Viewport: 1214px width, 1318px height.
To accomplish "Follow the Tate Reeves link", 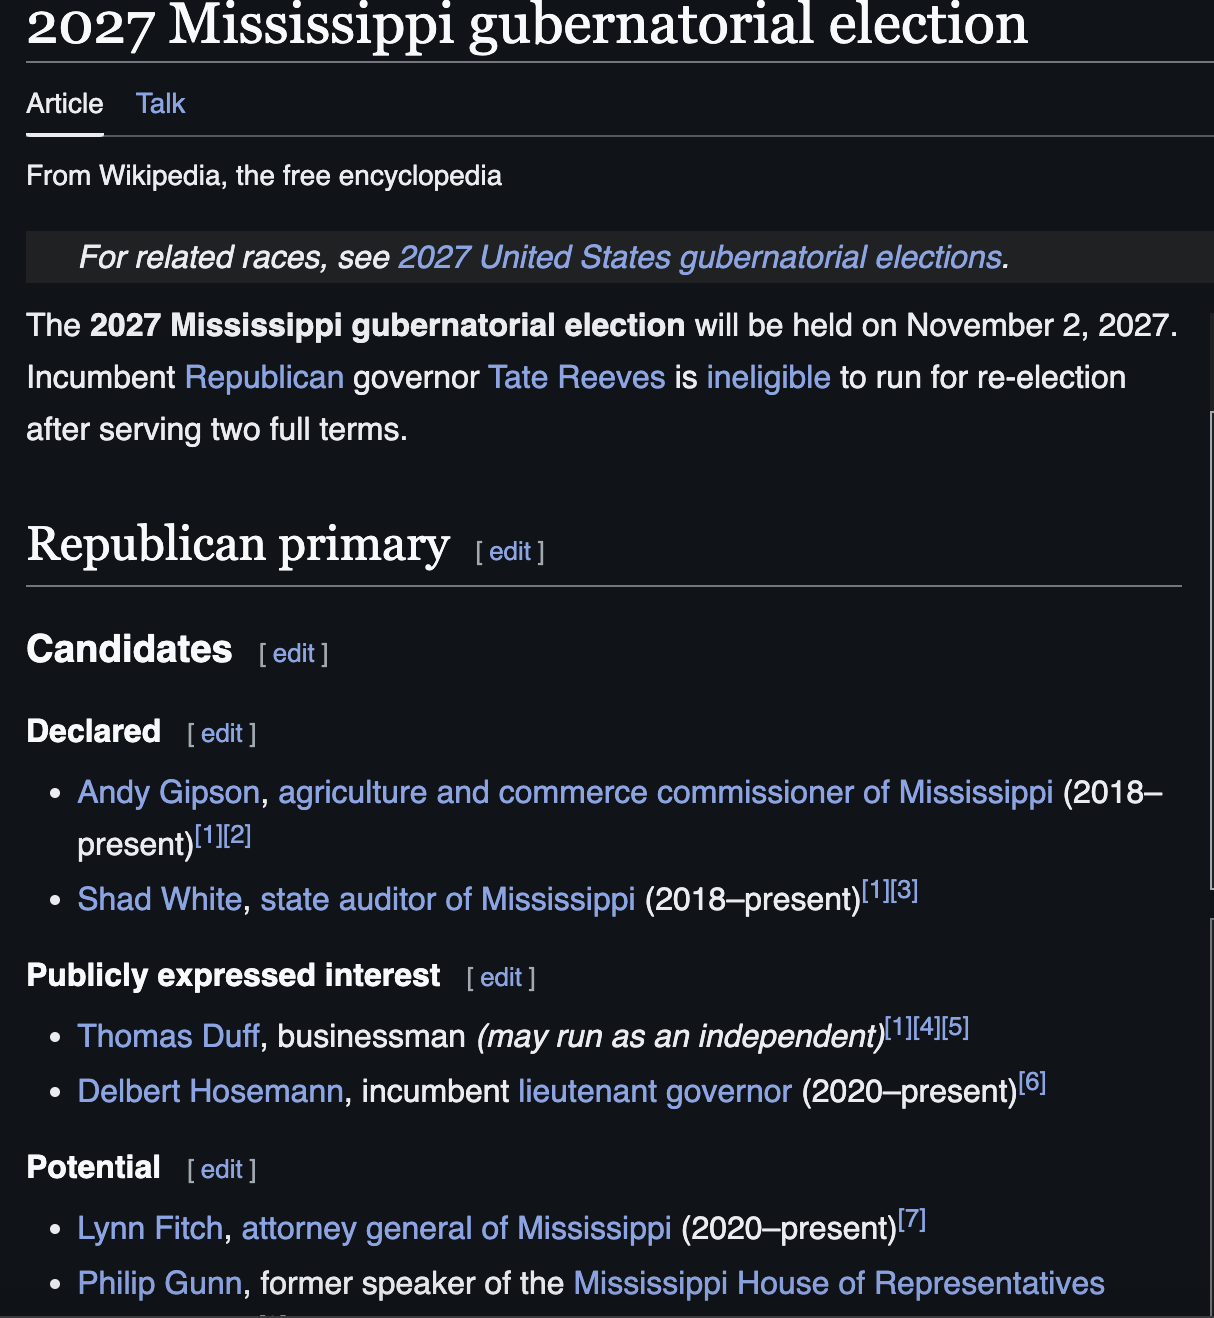I will pyautogui.click(x=576, y=377).
